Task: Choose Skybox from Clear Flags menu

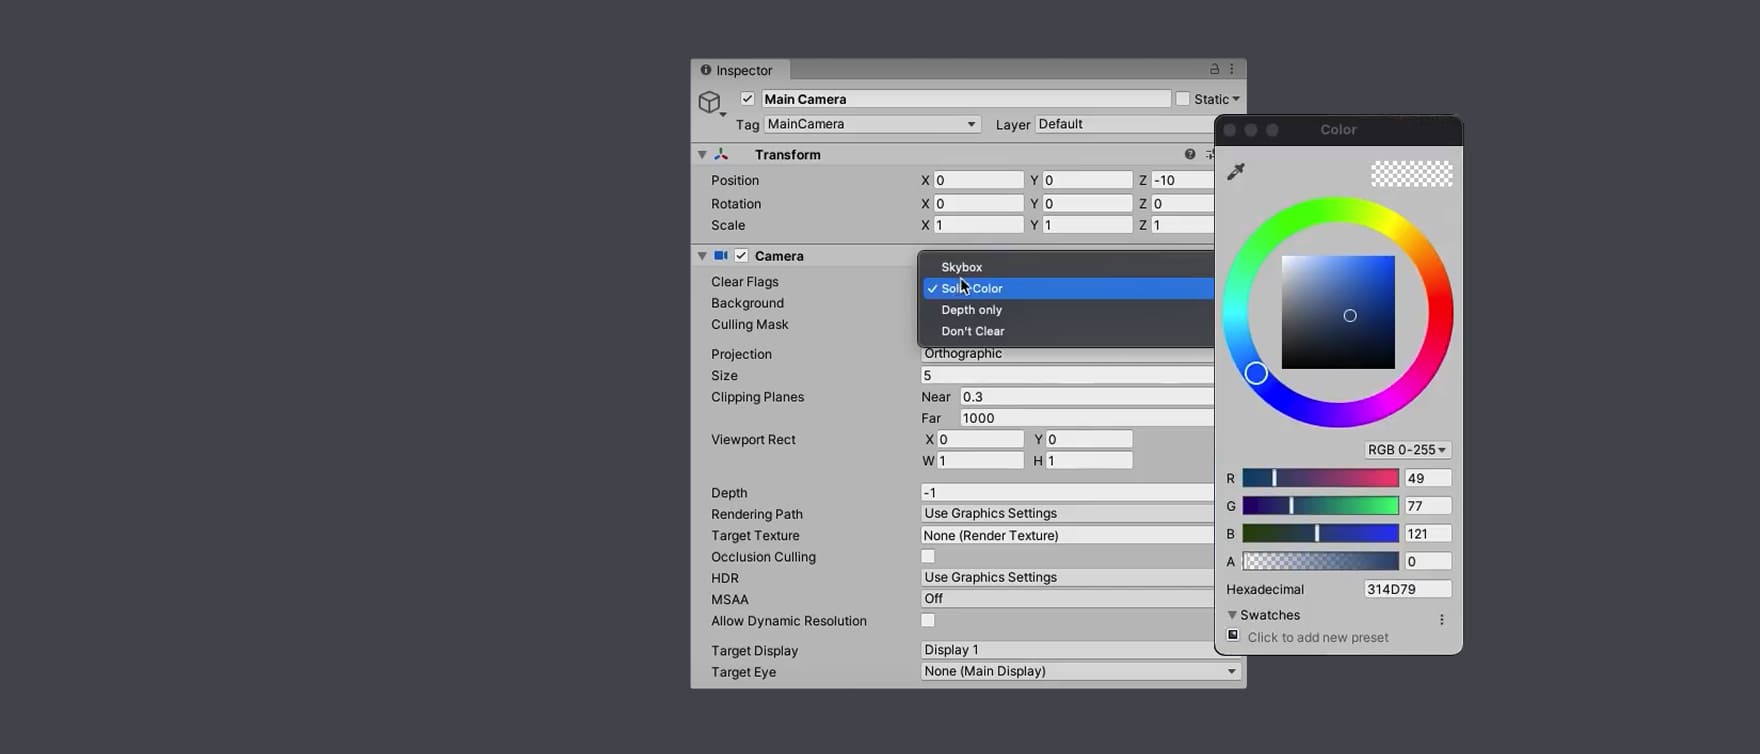Action: (962, 267)
